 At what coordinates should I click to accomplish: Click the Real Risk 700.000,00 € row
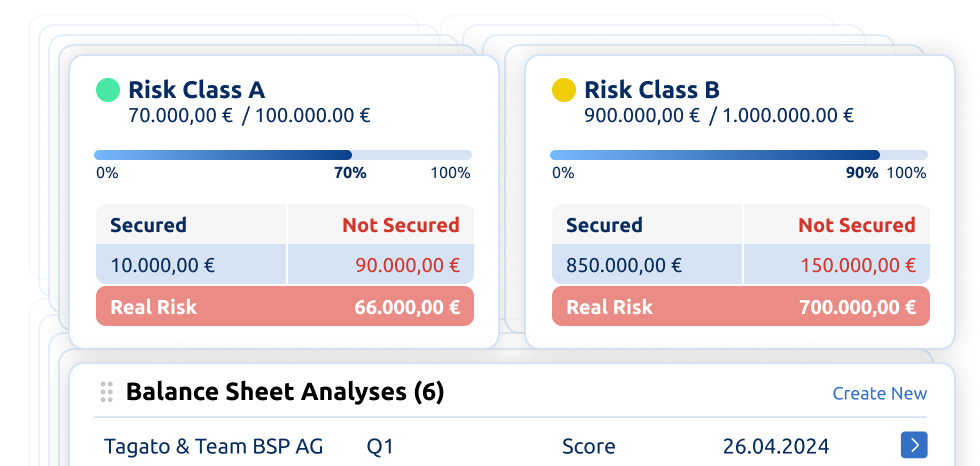(740, 307)
